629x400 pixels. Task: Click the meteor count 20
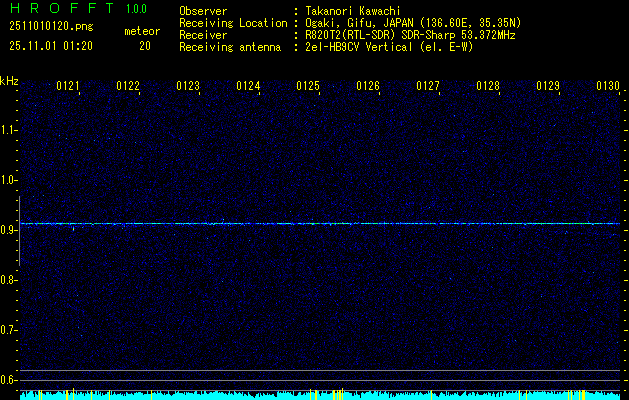(145, 46)
